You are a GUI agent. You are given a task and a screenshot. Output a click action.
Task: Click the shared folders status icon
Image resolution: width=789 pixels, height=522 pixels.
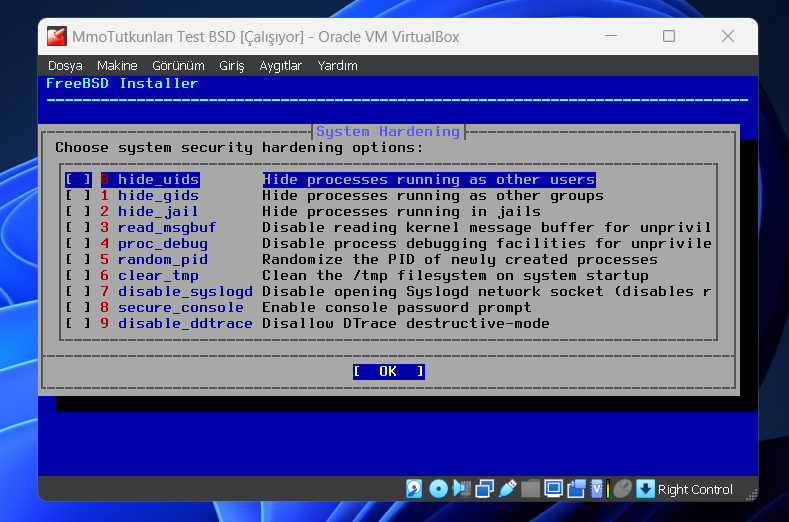[x=530, y=489]
